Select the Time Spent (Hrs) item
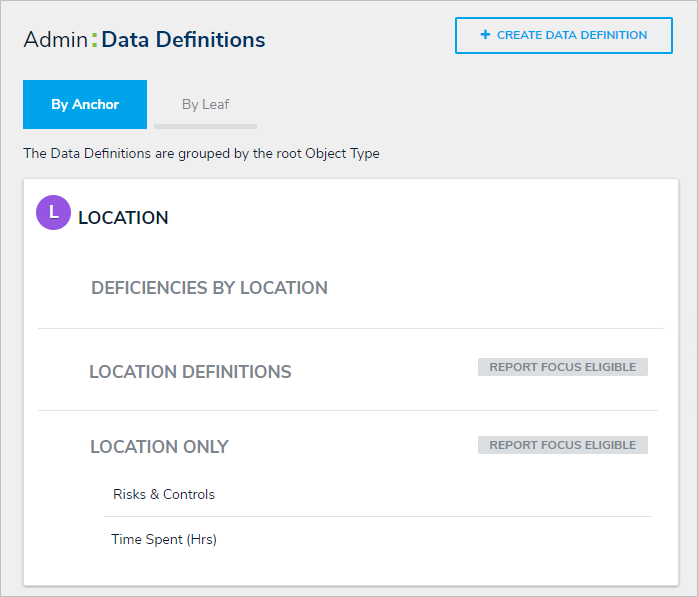Screen dimensions: 698x597 coord(164,540)
